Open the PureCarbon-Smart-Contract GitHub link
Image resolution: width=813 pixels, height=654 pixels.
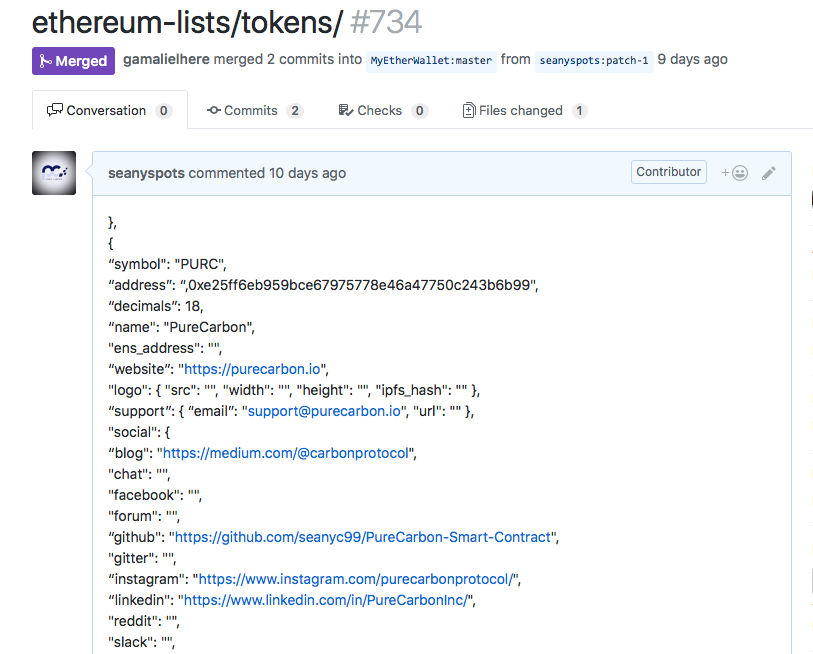[x=363, y=537]
